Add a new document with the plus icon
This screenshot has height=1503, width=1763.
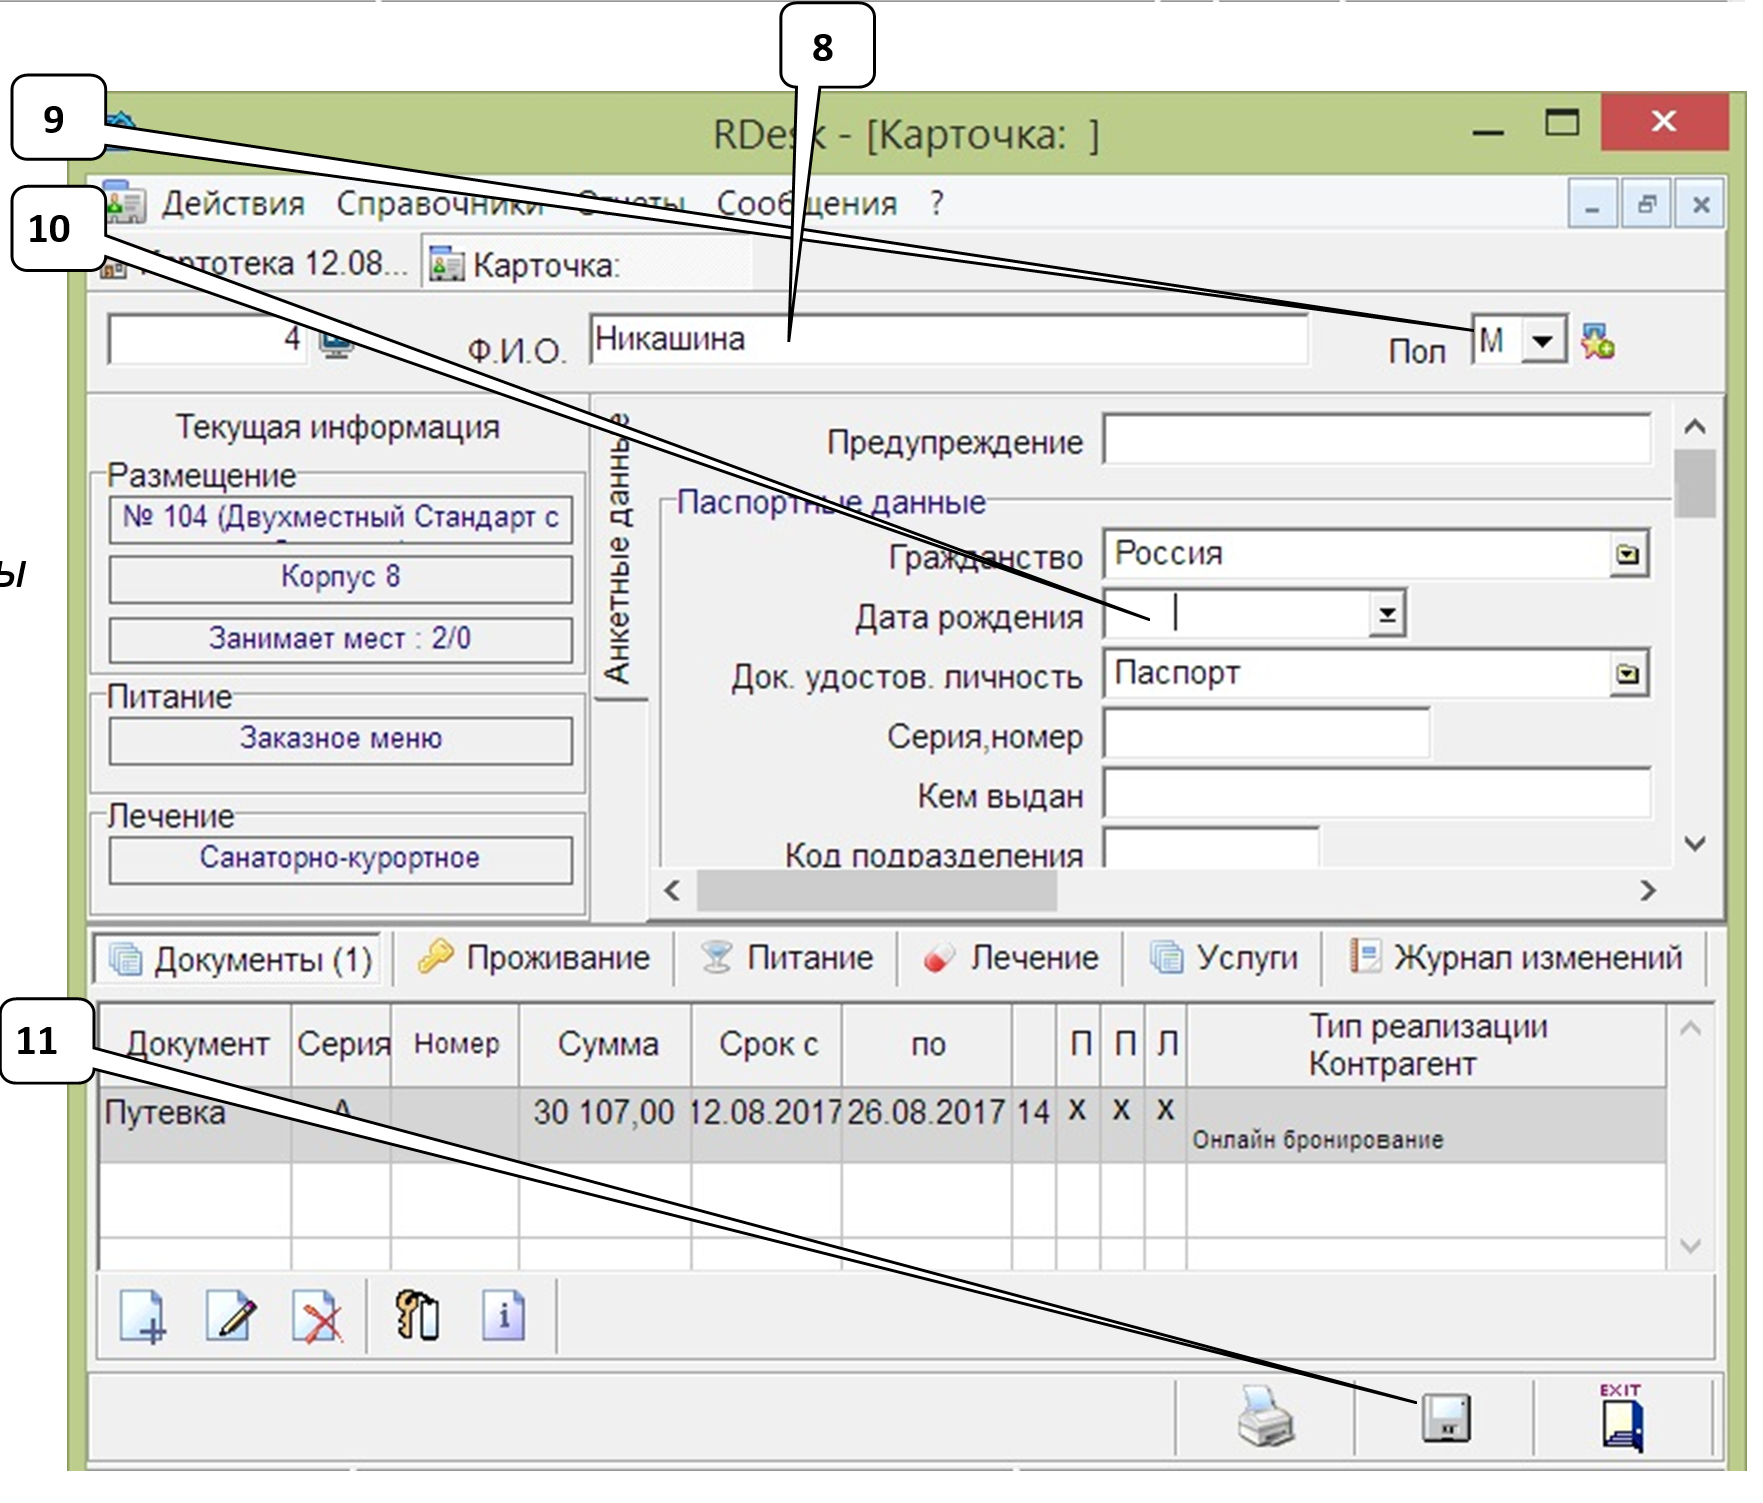[x=142, y=1316]
